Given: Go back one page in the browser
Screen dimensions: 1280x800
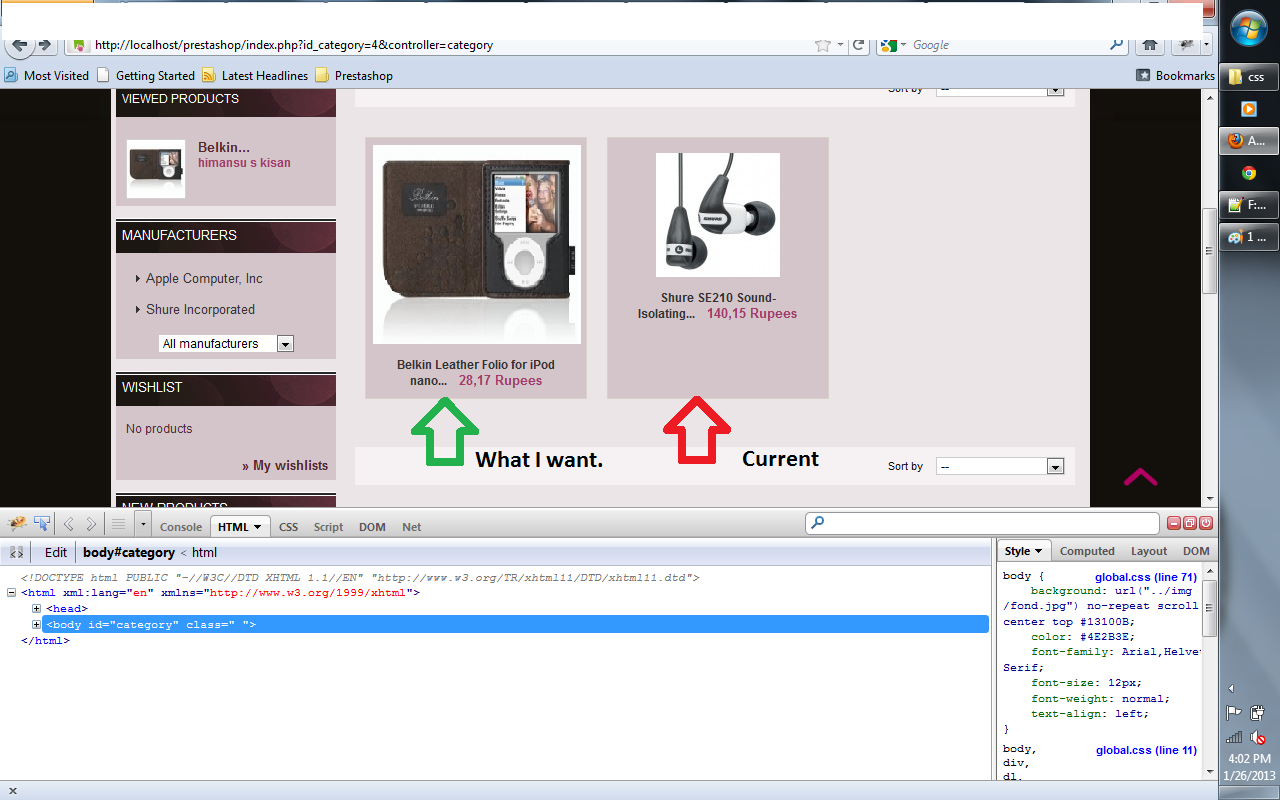Looking at the screenshot, I should click(x=19, y=45).
